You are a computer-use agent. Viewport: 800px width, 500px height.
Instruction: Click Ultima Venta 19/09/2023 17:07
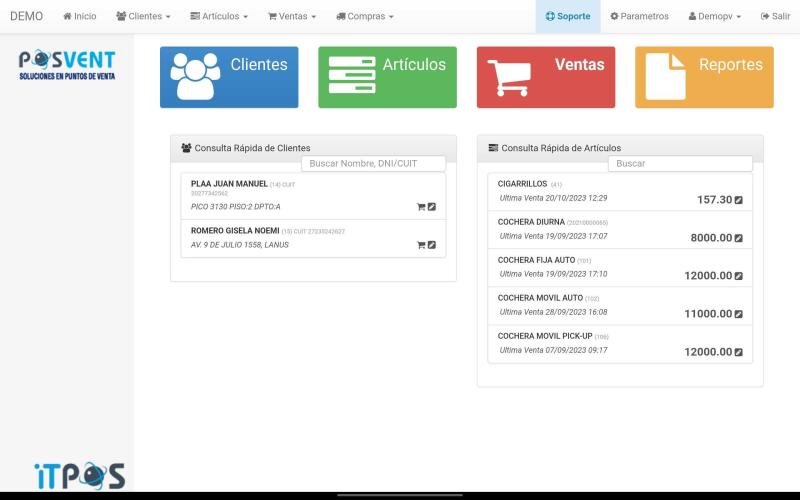click(554, 236)
